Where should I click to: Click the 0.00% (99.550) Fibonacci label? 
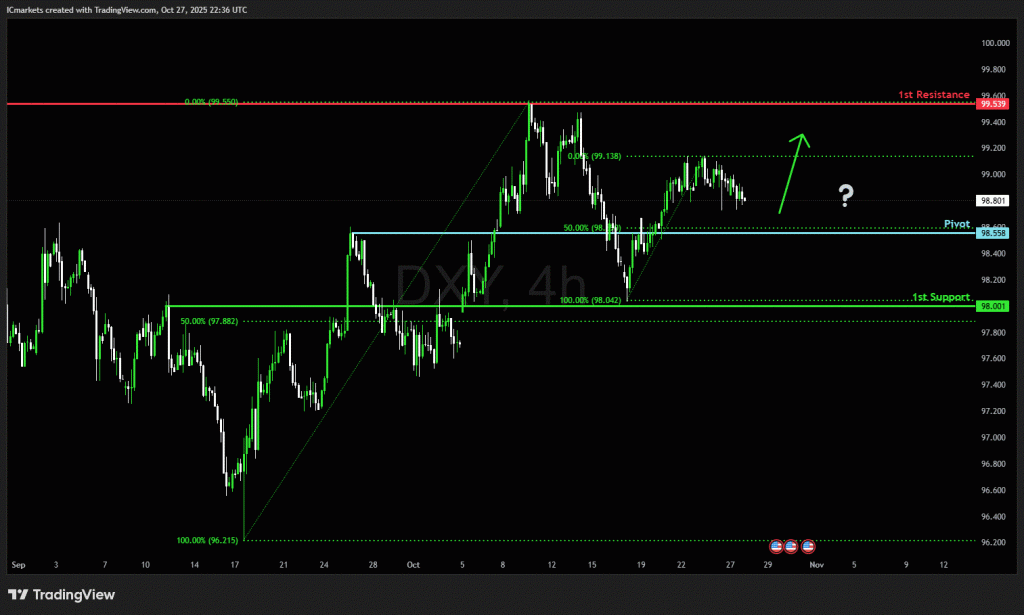tap(213, 102)
